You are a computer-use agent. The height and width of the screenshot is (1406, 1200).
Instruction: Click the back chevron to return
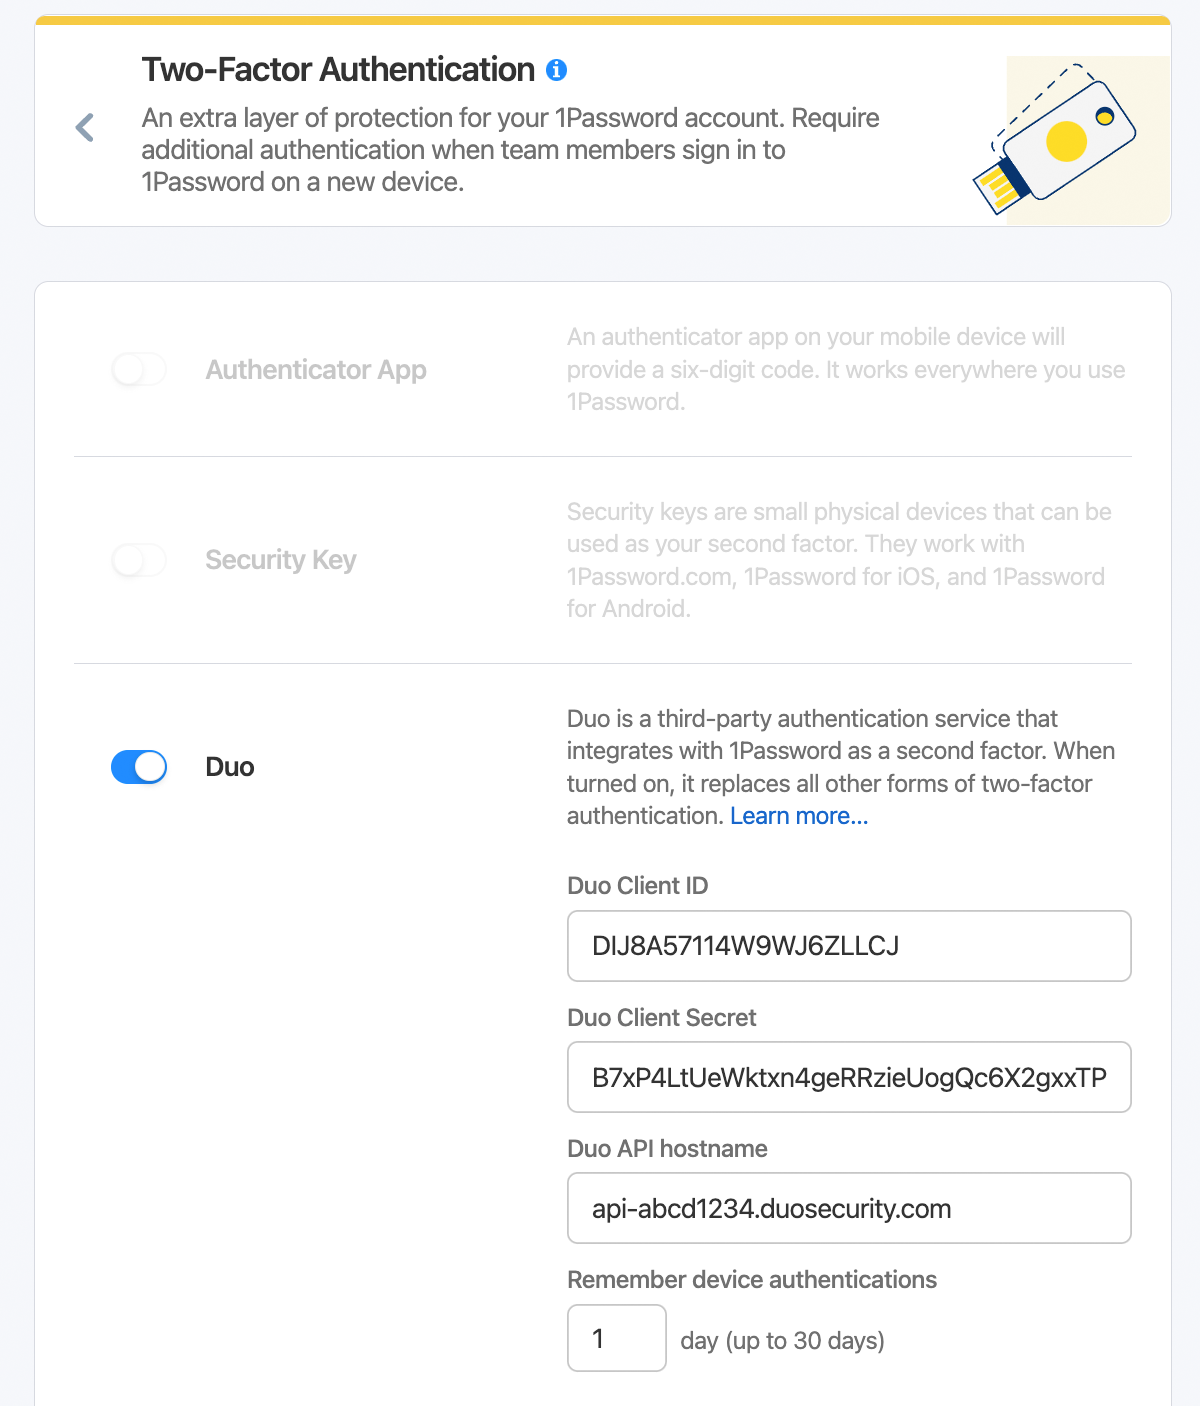83,127
